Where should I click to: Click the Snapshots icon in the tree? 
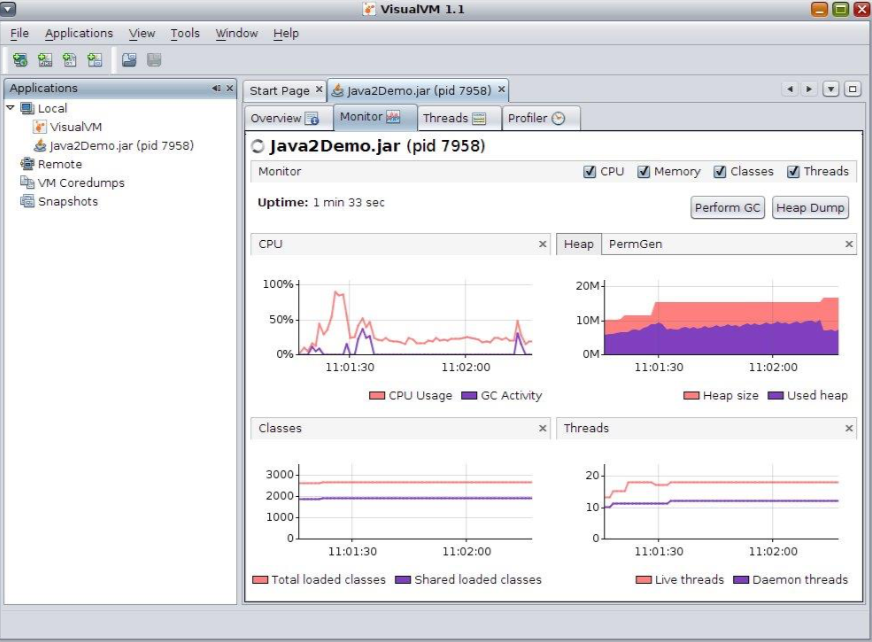tap(27, 201)
